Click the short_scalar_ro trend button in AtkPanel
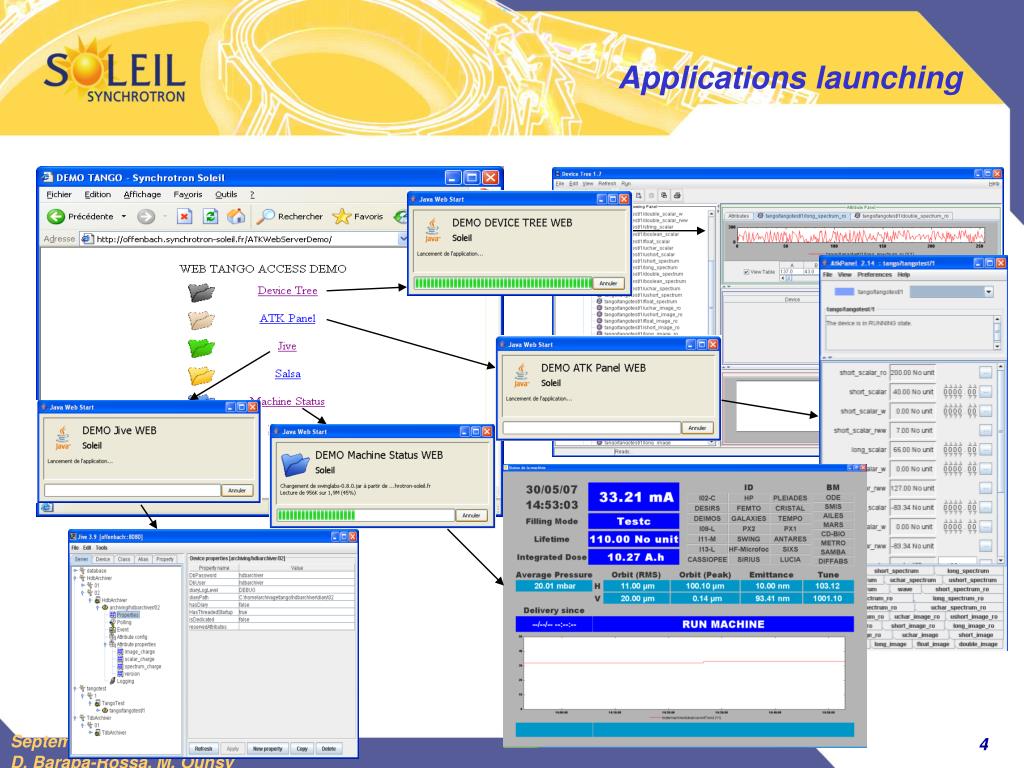Screen dimensions: 1024x768 985,373
